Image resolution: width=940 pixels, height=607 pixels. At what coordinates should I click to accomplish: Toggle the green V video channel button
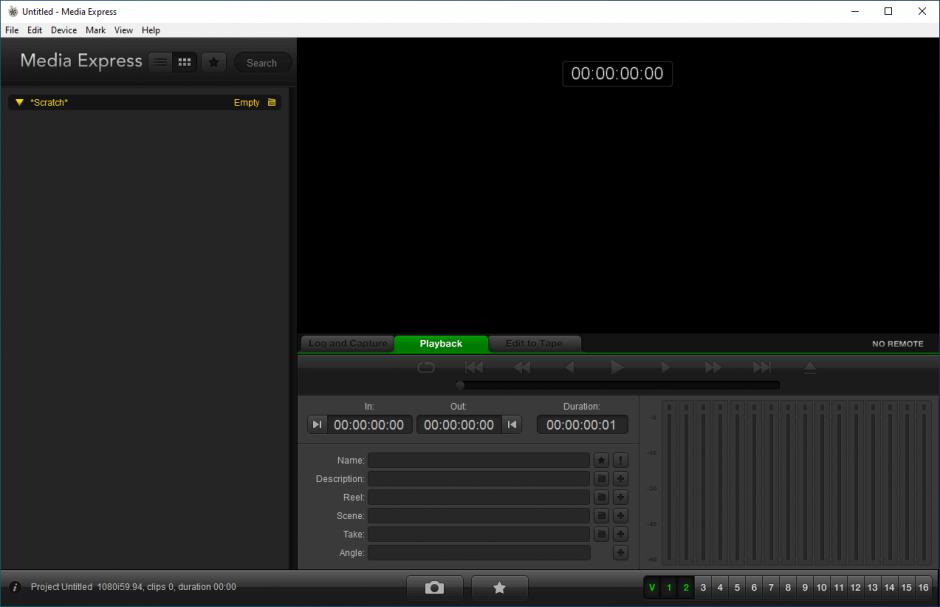pyautogui.click(x=652, y=588)
